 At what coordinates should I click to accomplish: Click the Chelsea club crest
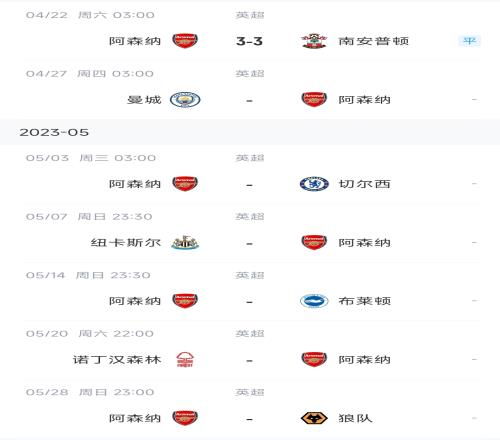click(314, 184)
